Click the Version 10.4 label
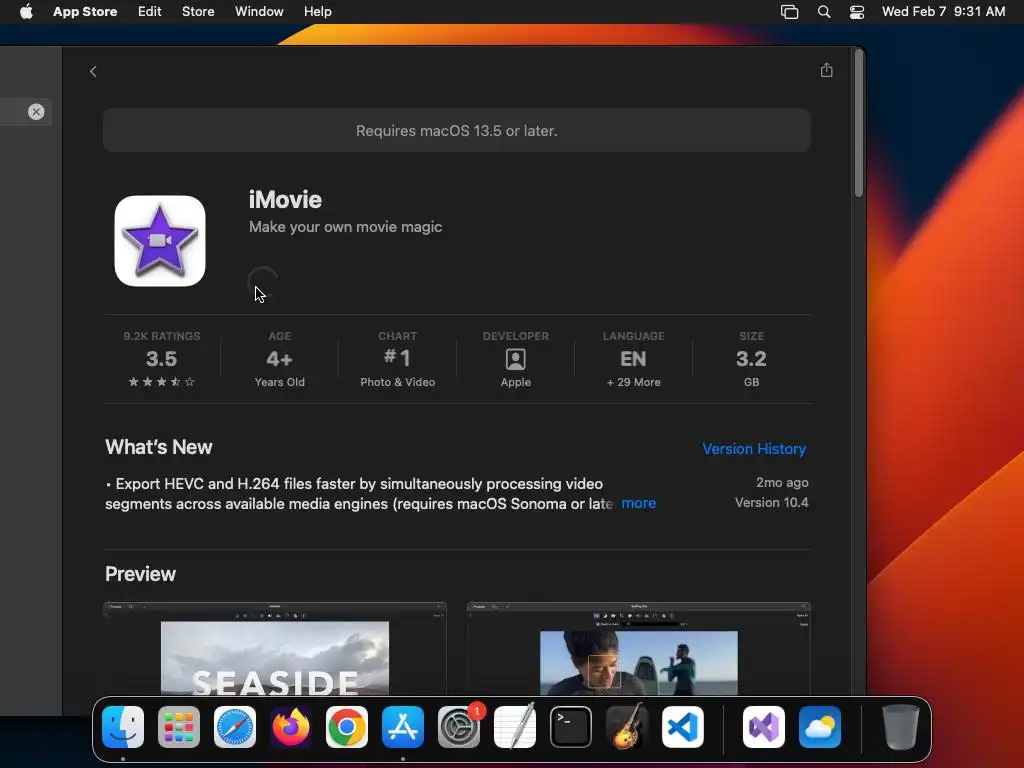The height and width of the screenshot is (768, 1024). point(771,502)
